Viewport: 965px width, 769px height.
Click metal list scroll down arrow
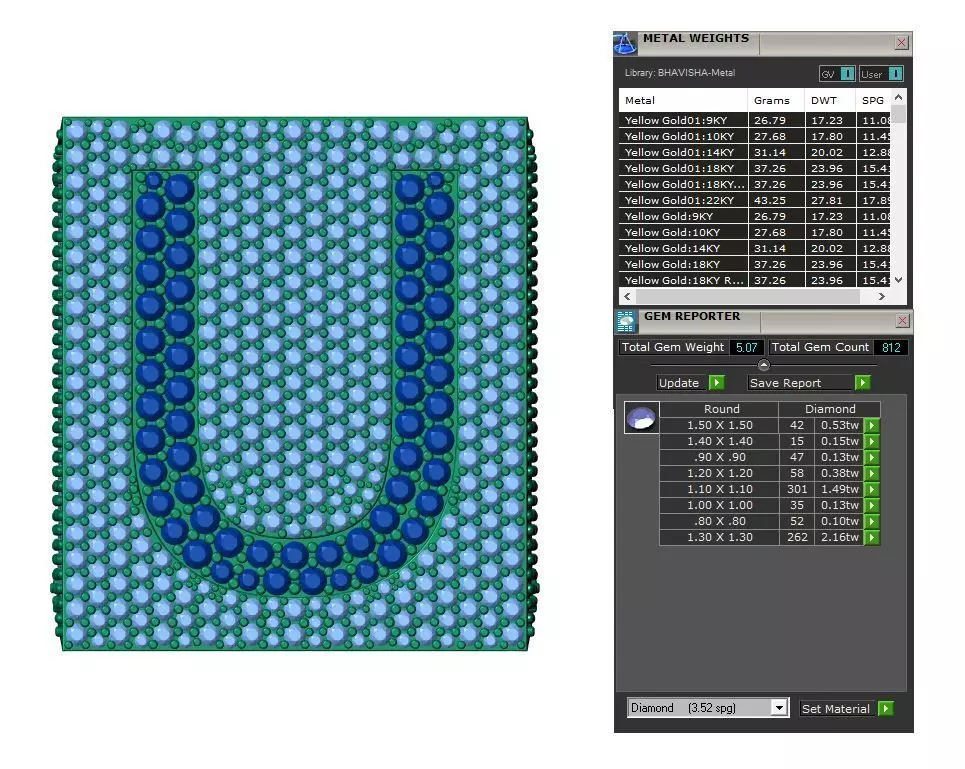coord(899,280)
